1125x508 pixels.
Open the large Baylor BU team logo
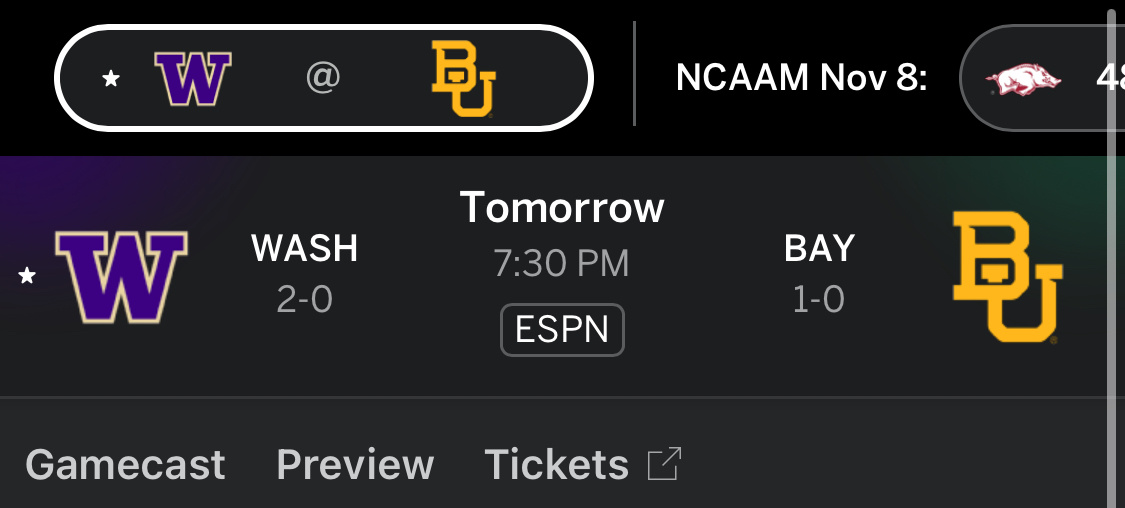[1006, 277]
